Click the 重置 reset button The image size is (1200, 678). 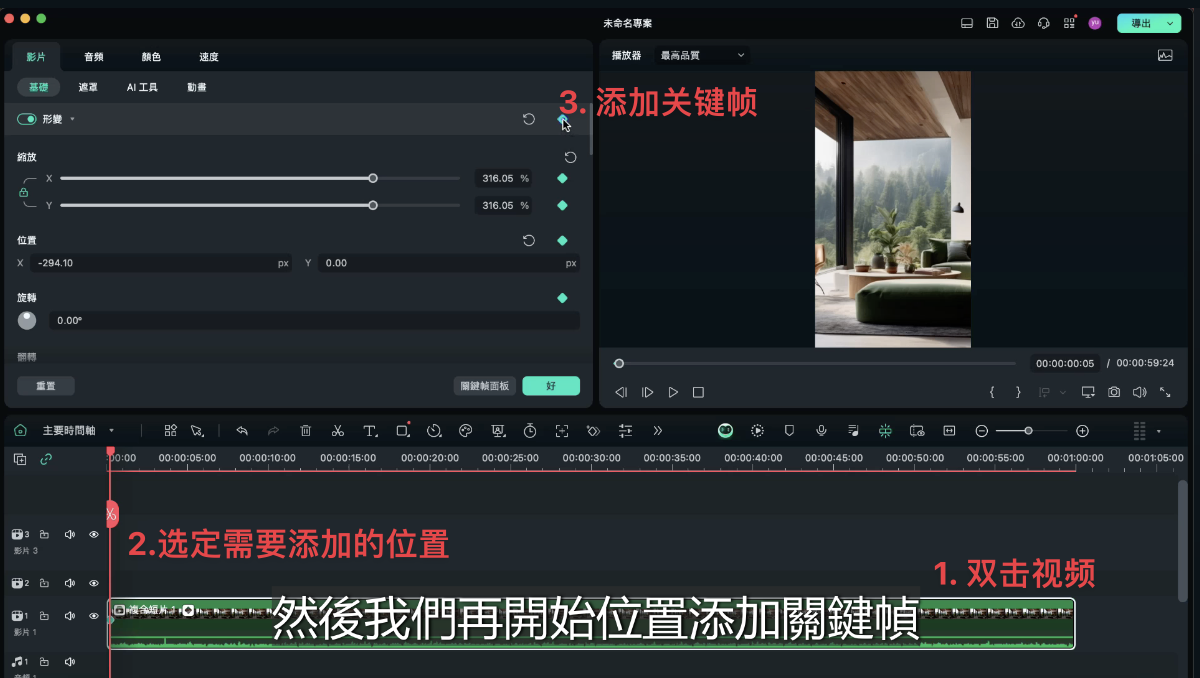coord(46,386)
